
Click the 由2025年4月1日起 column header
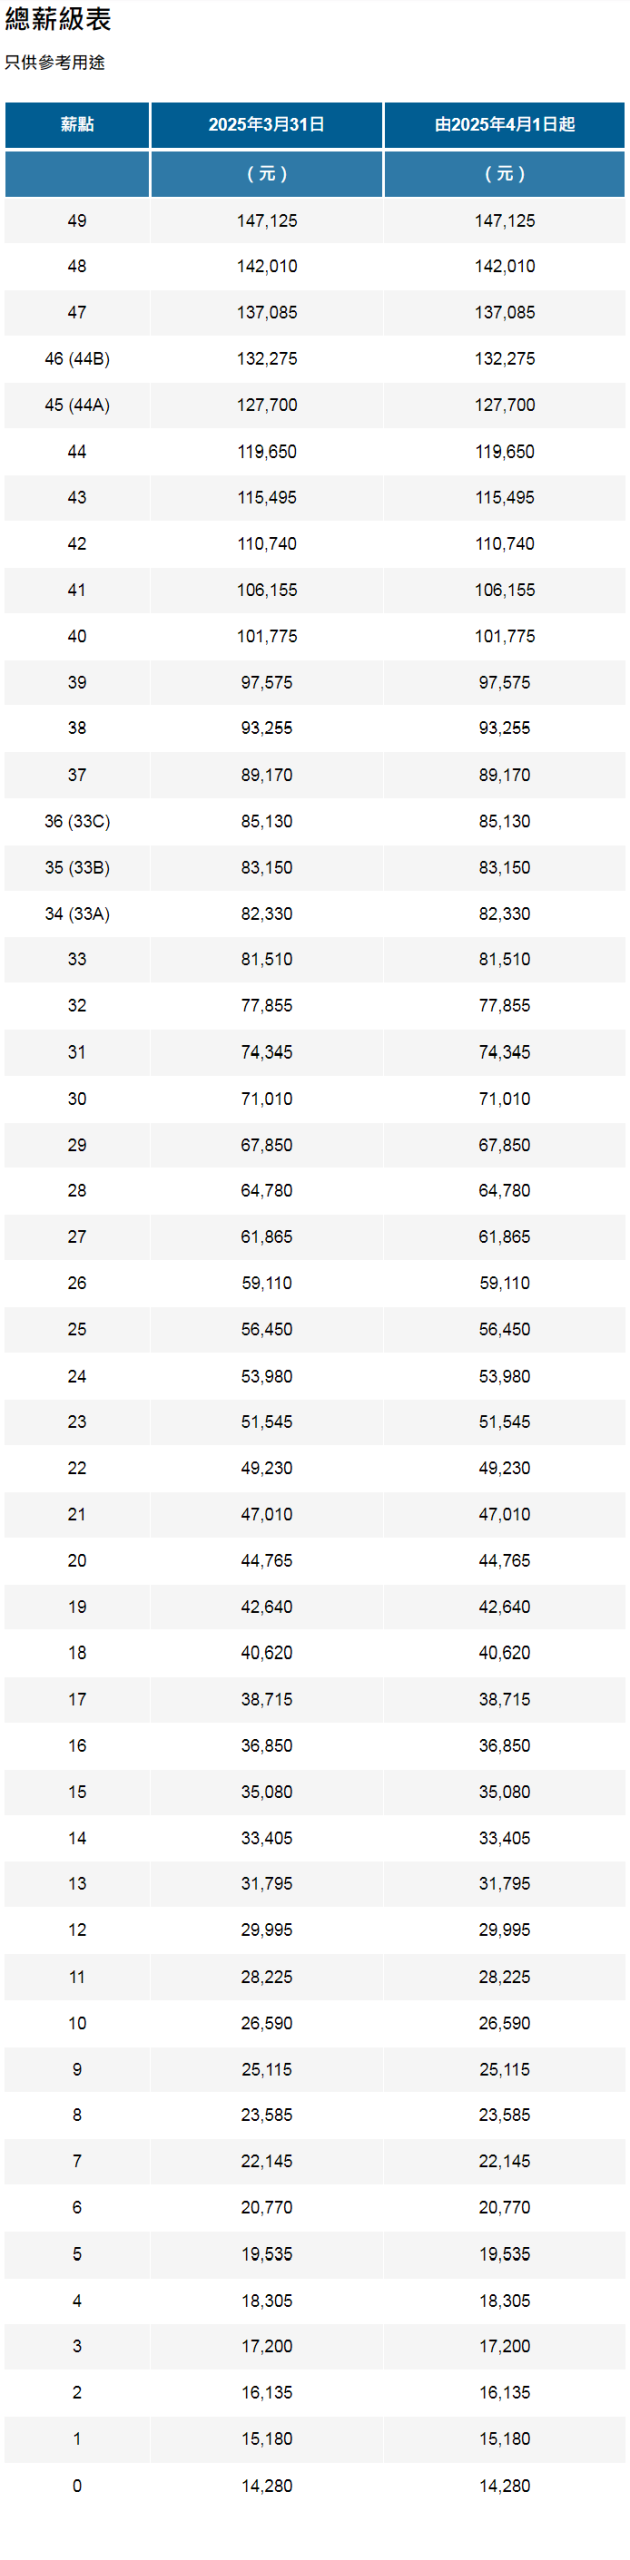[504, 125]
